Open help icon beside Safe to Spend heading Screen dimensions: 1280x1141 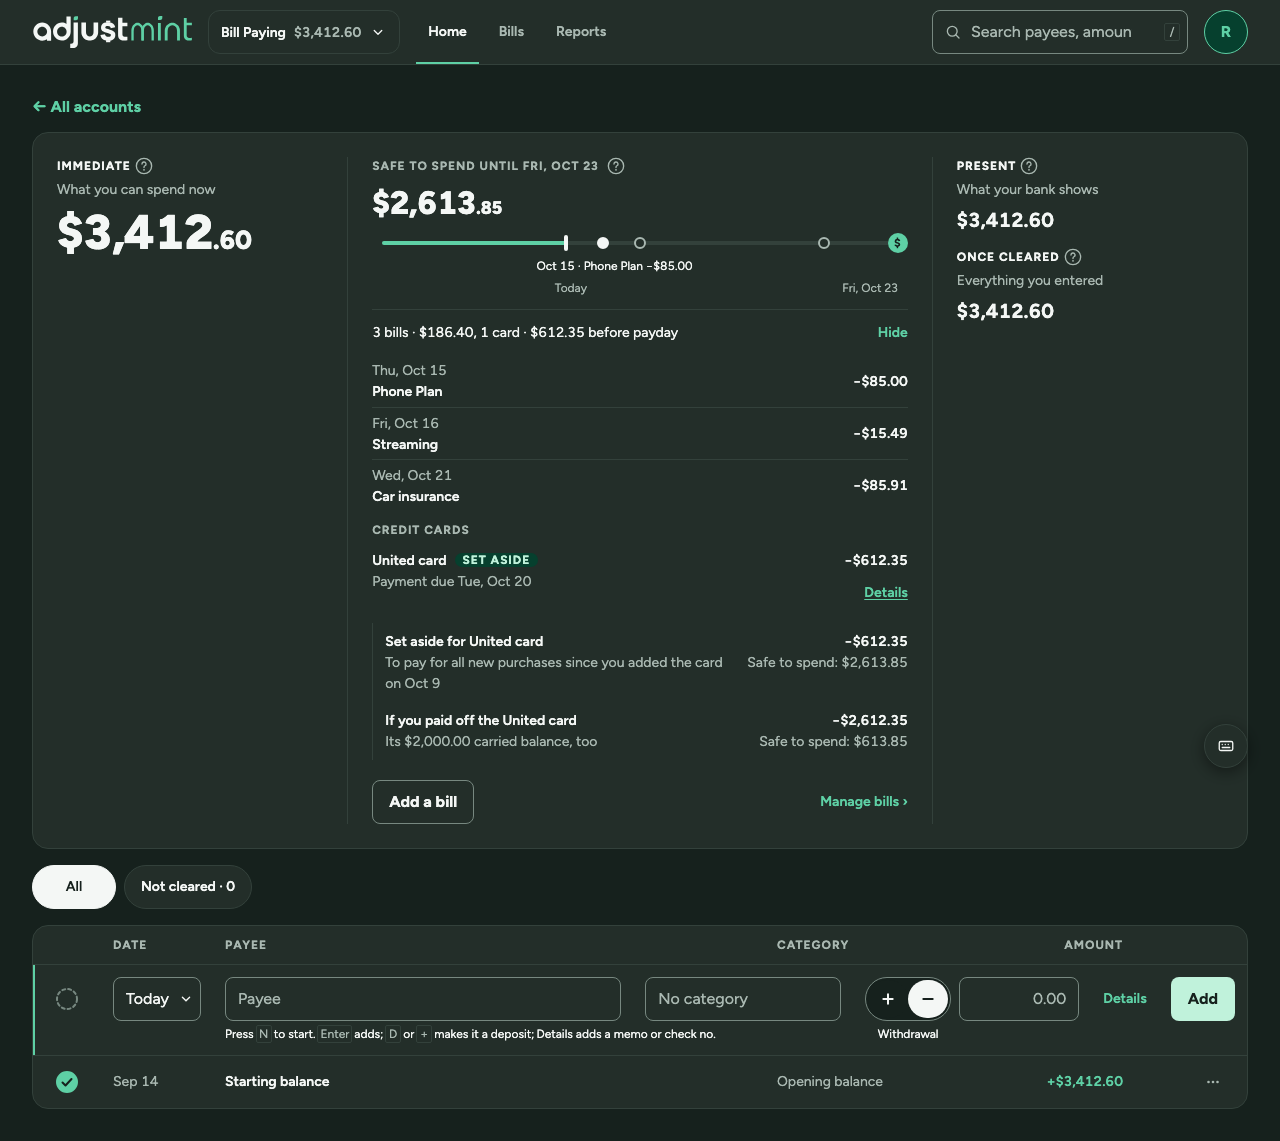pyautogui.click(x=616, y=166)
